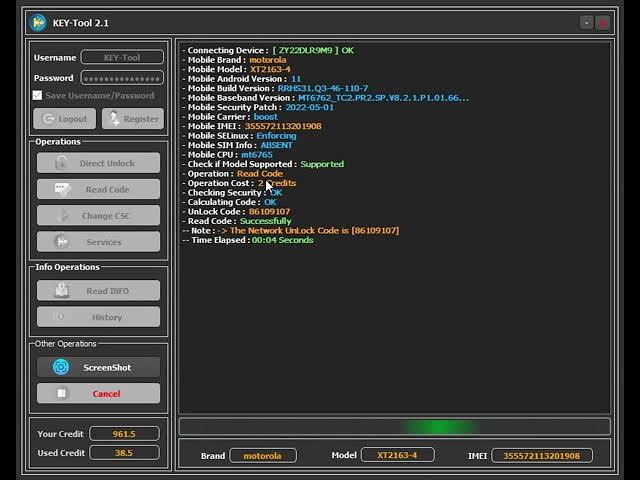Click build version RRHS31.Q3-46-110-7
640x480 pixels.
(323, 88)
